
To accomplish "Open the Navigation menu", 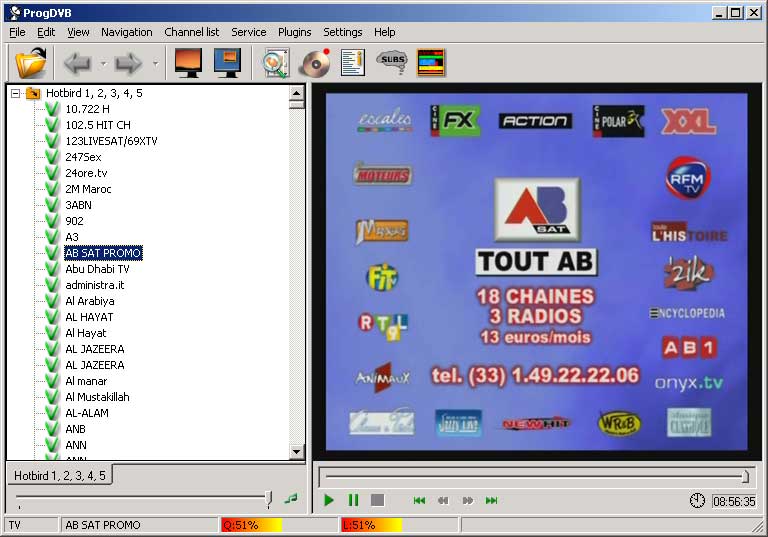I will coord(127,32).
